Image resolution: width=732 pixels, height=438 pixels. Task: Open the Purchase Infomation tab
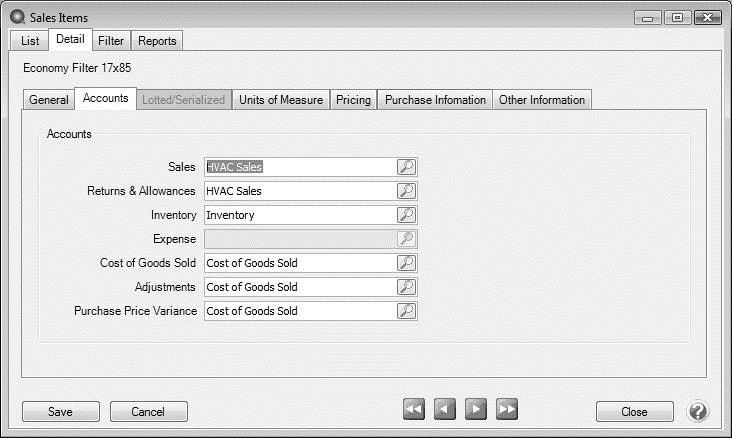[435, 100]
